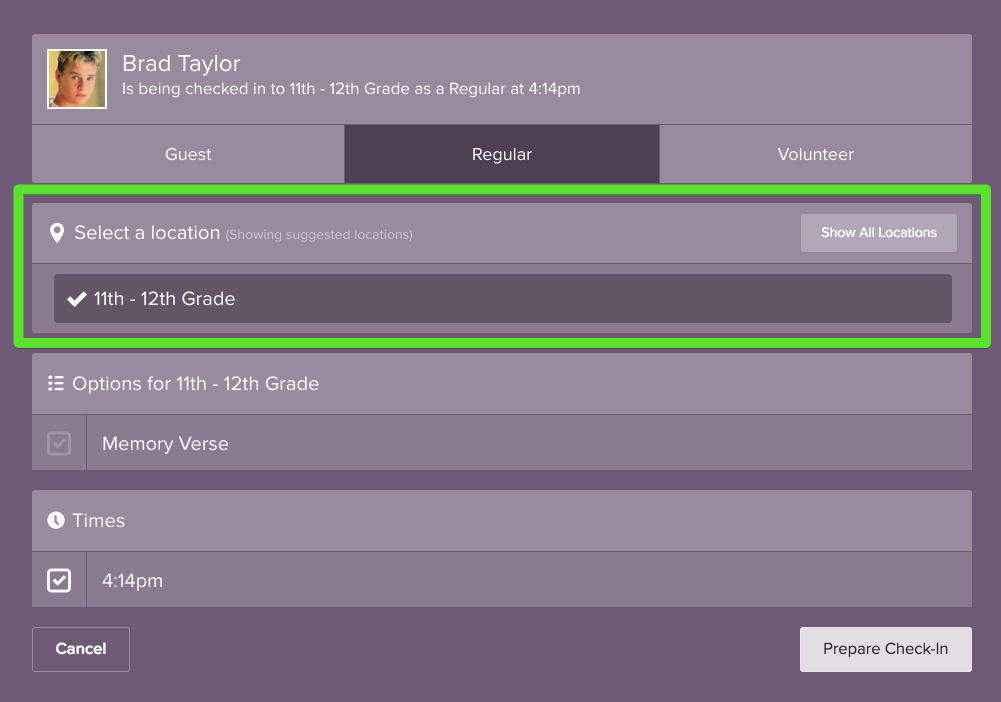
Task: Click the 4:14pm time label
Action: click(132, 581)
